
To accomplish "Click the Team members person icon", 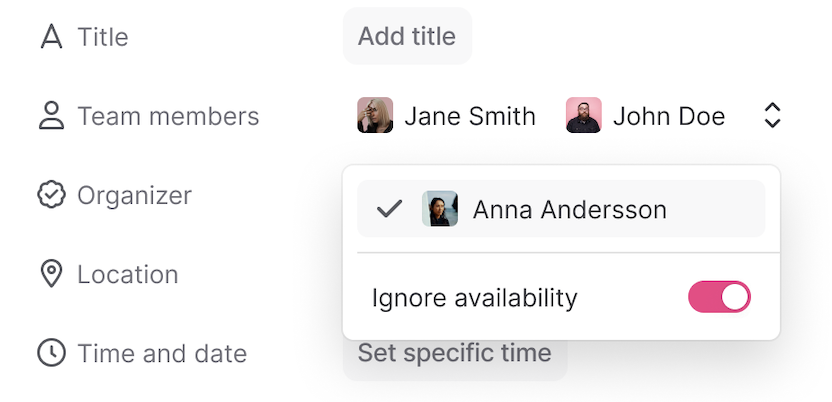I will pyautogui.click(x=50, y=116).
